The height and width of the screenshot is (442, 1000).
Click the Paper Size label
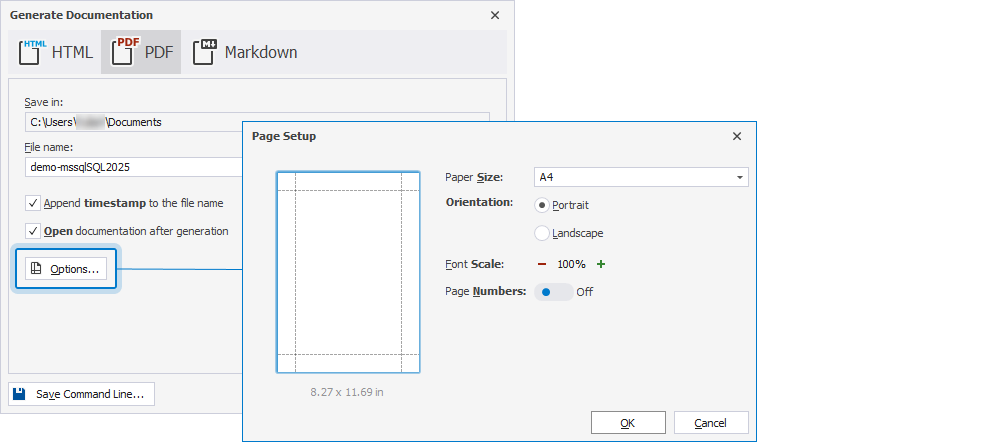[474, 177]
